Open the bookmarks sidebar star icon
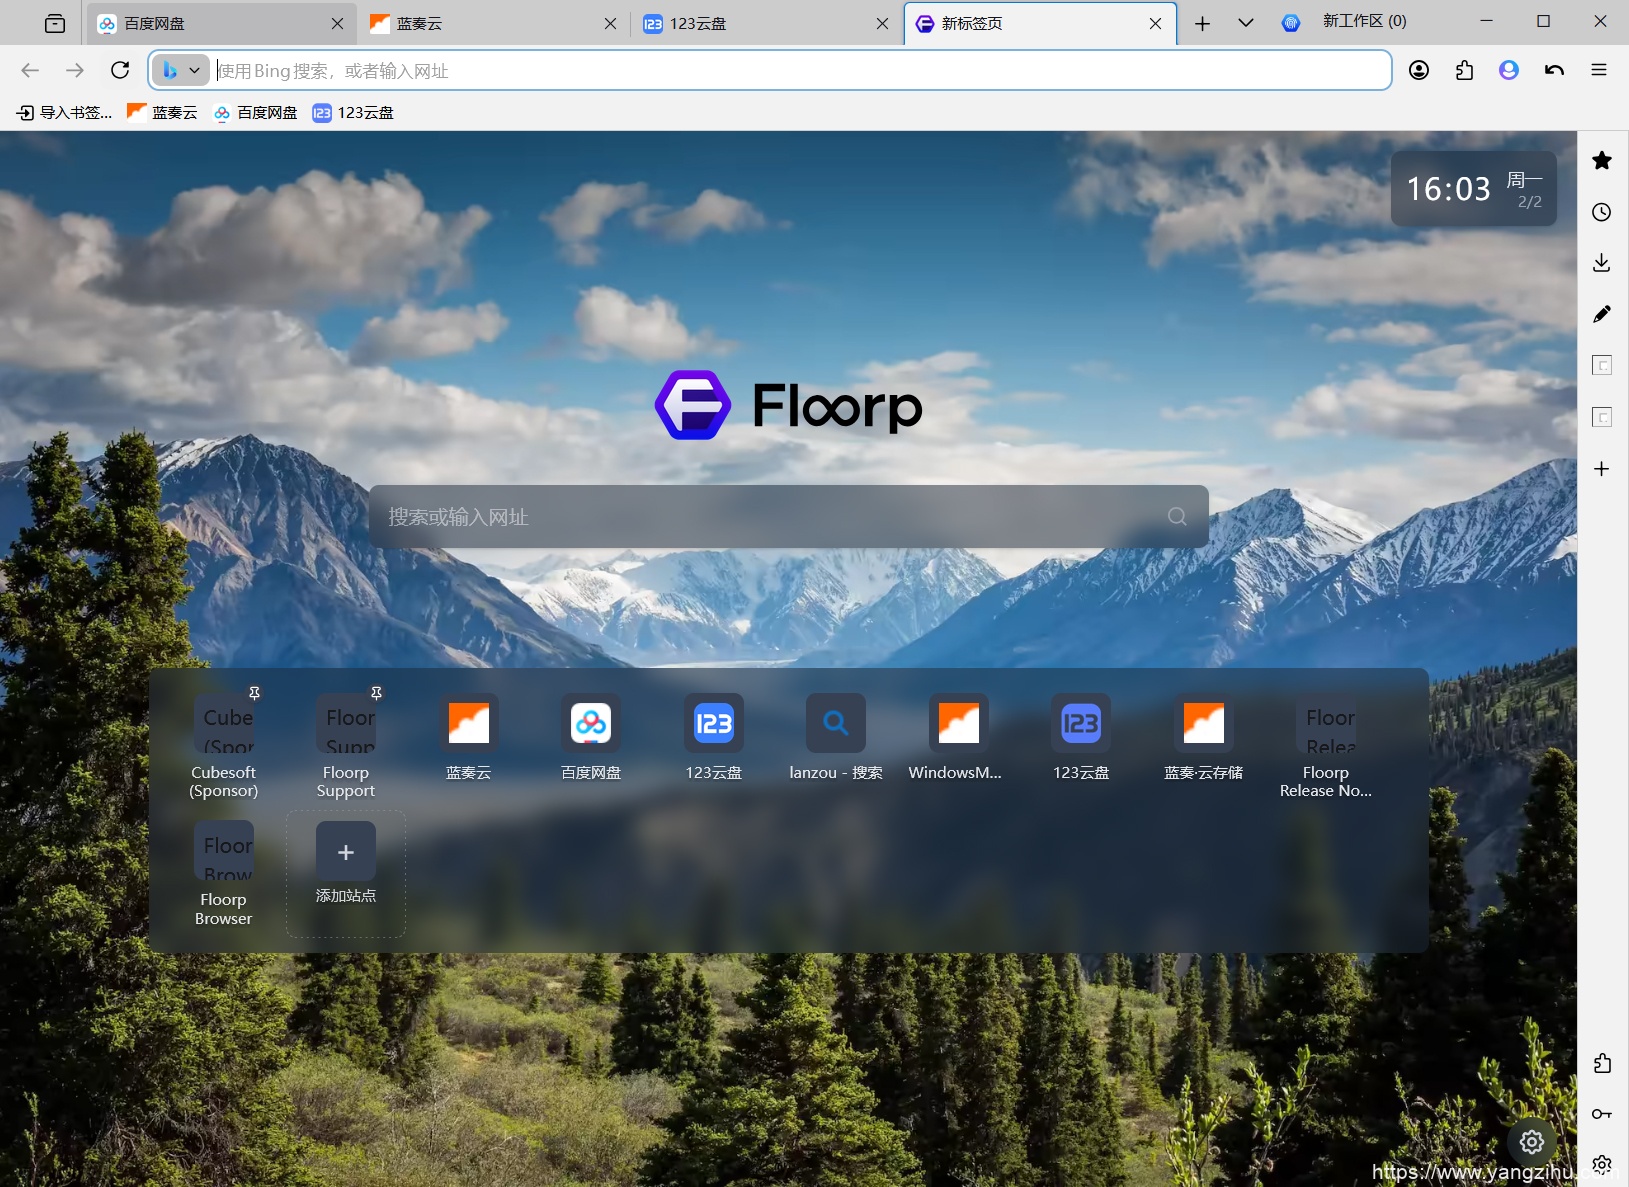 (1601, 160)
